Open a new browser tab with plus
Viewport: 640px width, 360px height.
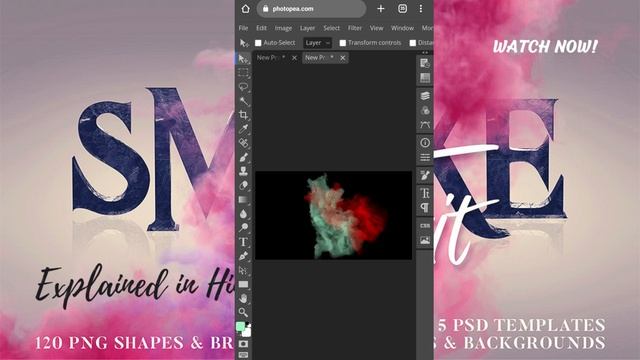(x=380, y=9)
